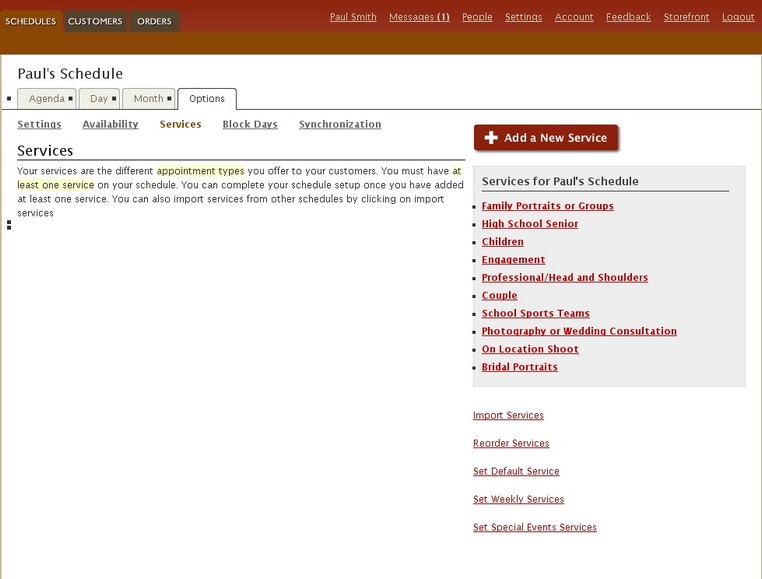
Task: Switch to the Agenda tab
Action: pyautogui.click(x=47, y=99)
